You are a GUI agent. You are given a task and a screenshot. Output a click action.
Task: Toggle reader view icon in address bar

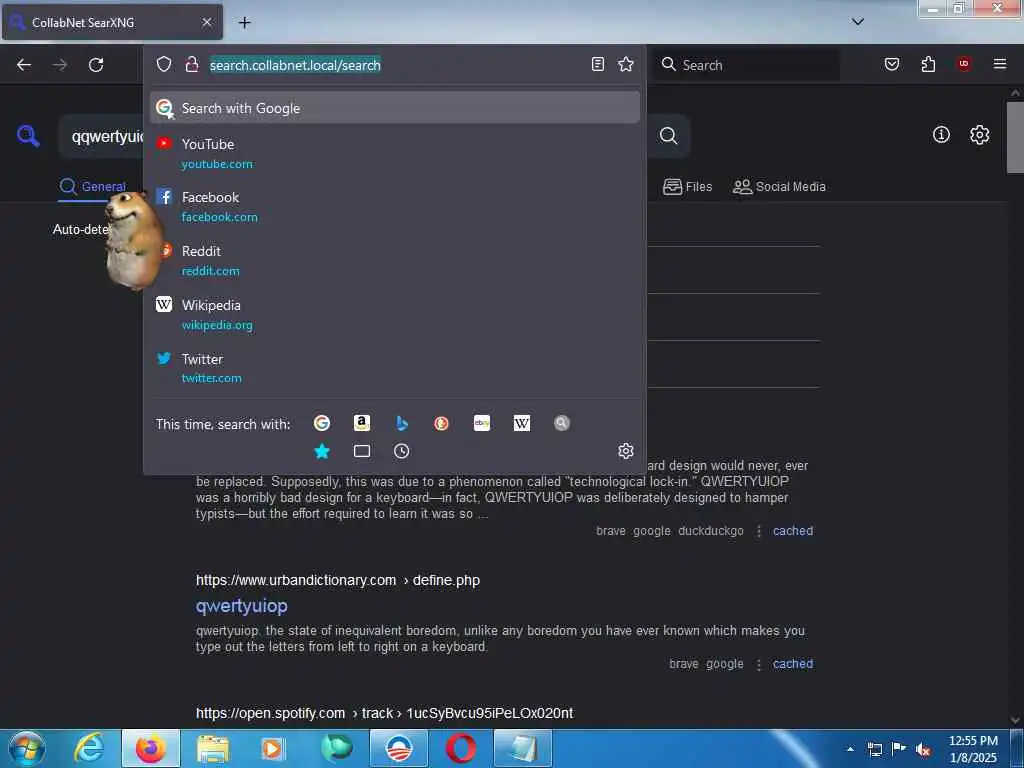pyautogui.click(x=598, y=64)
